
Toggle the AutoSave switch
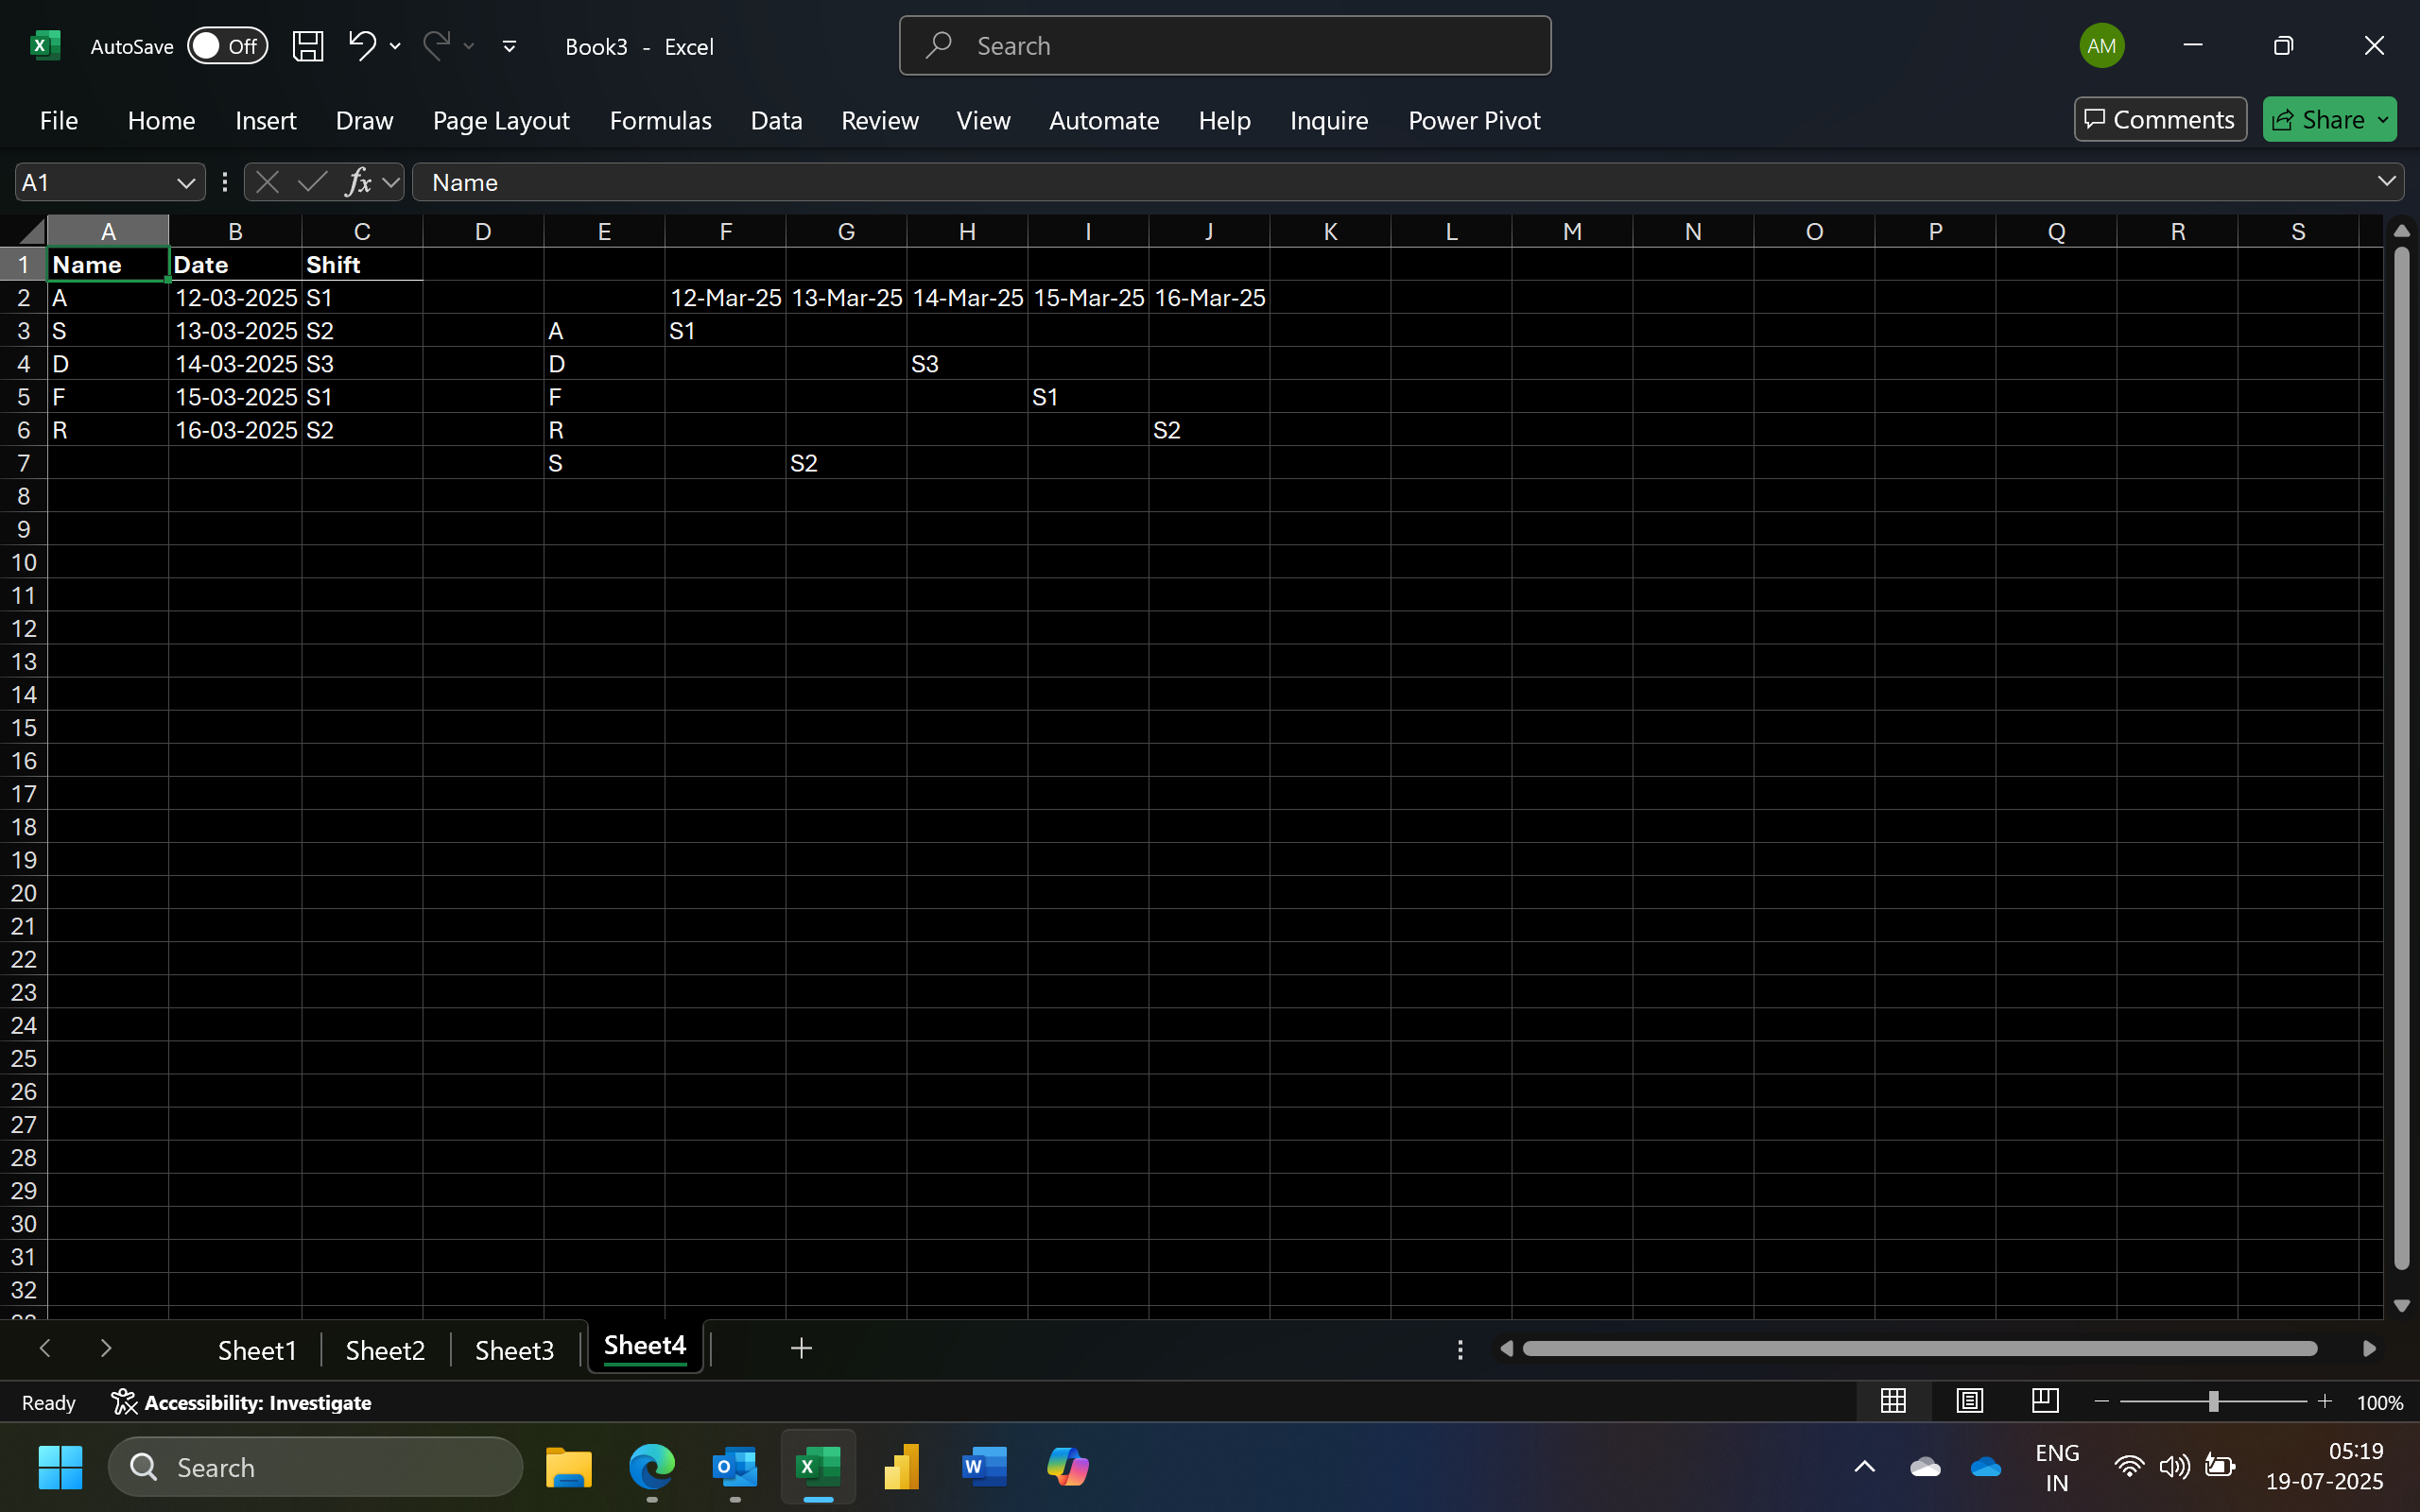pyautogui.click(x=228, y=46)
